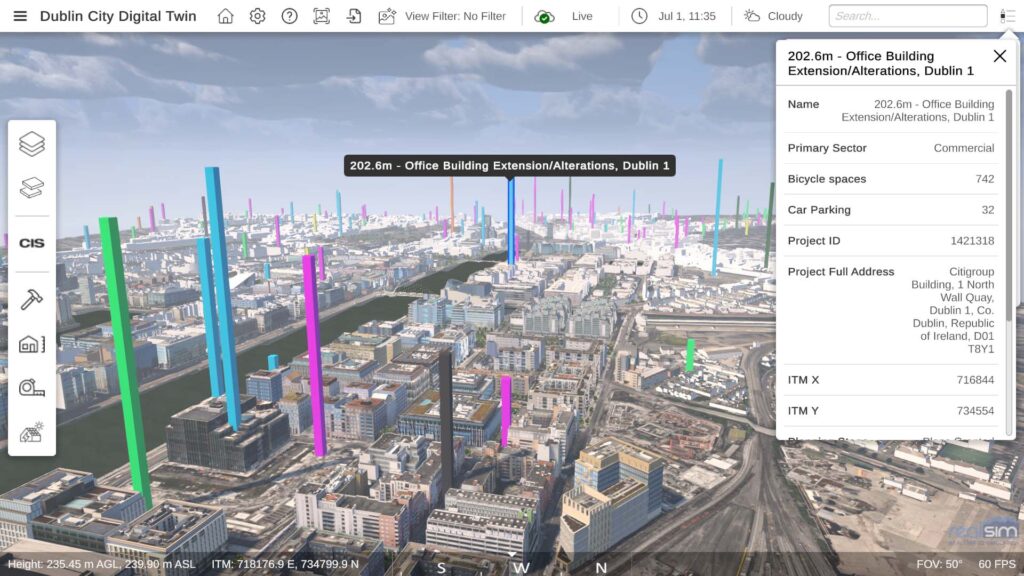Click the Cloudy weather icon
Viewport: 1024px width, 576px height.
[x=752, y=16]
